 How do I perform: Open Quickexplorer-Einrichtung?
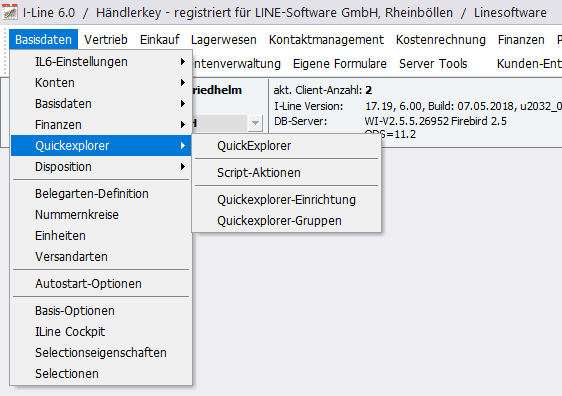[286, 200]
